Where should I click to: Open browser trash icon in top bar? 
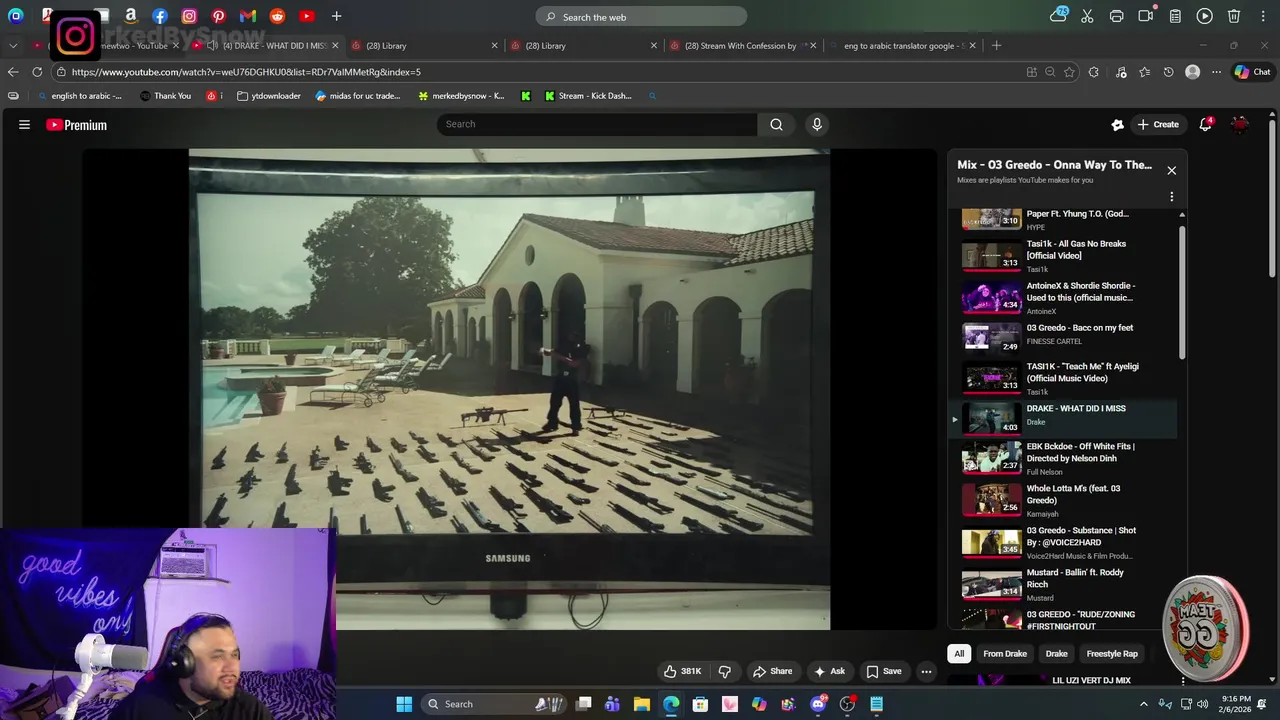(x=1234, y=16)
